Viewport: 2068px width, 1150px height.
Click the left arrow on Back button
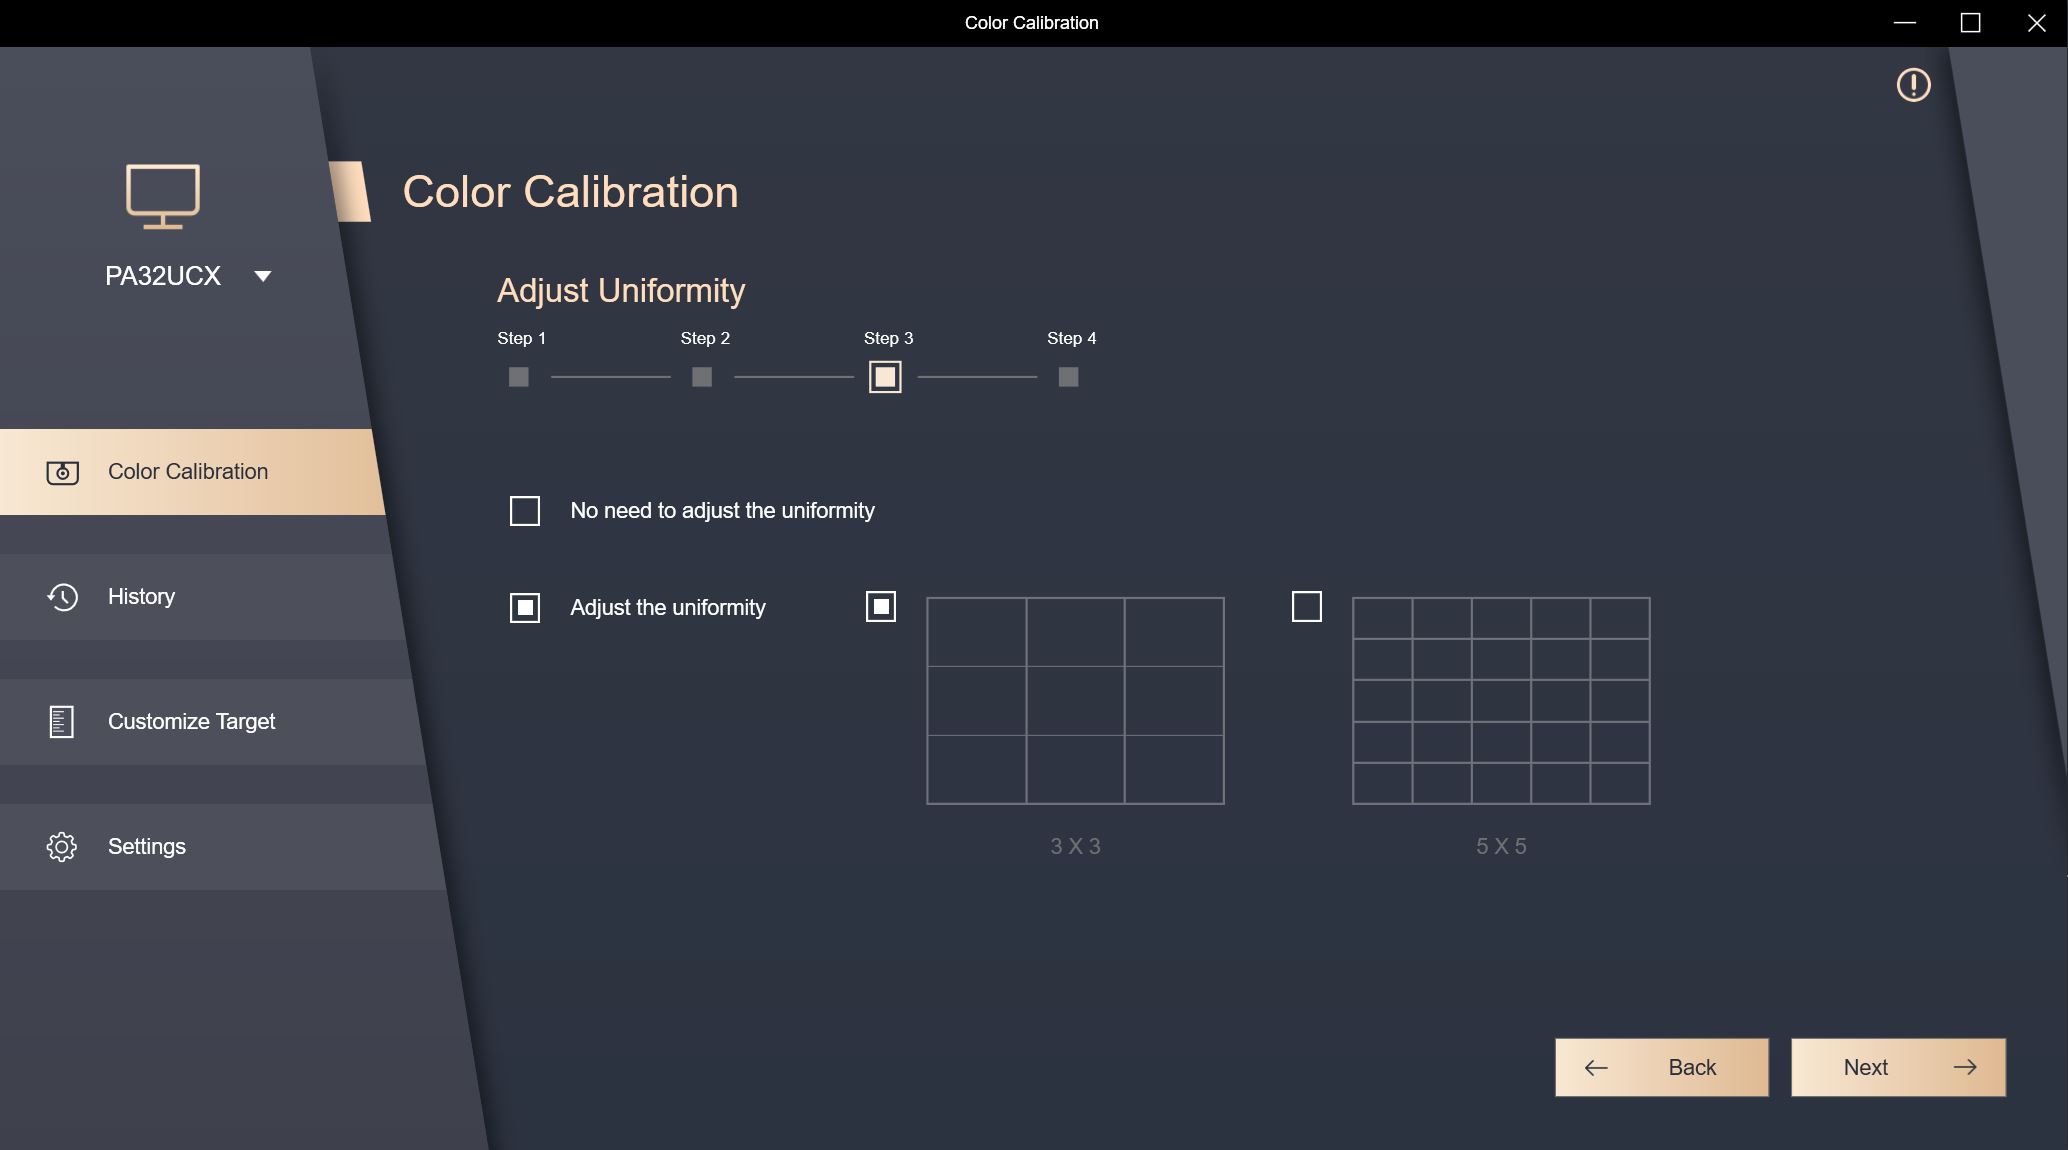click(x=1596, y=1068)
